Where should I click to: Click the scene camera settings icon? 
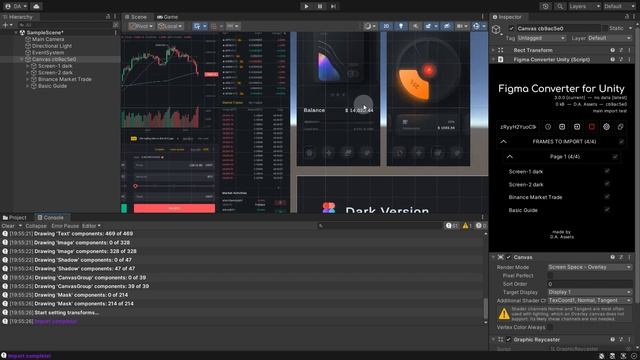[x=462, y=26]
